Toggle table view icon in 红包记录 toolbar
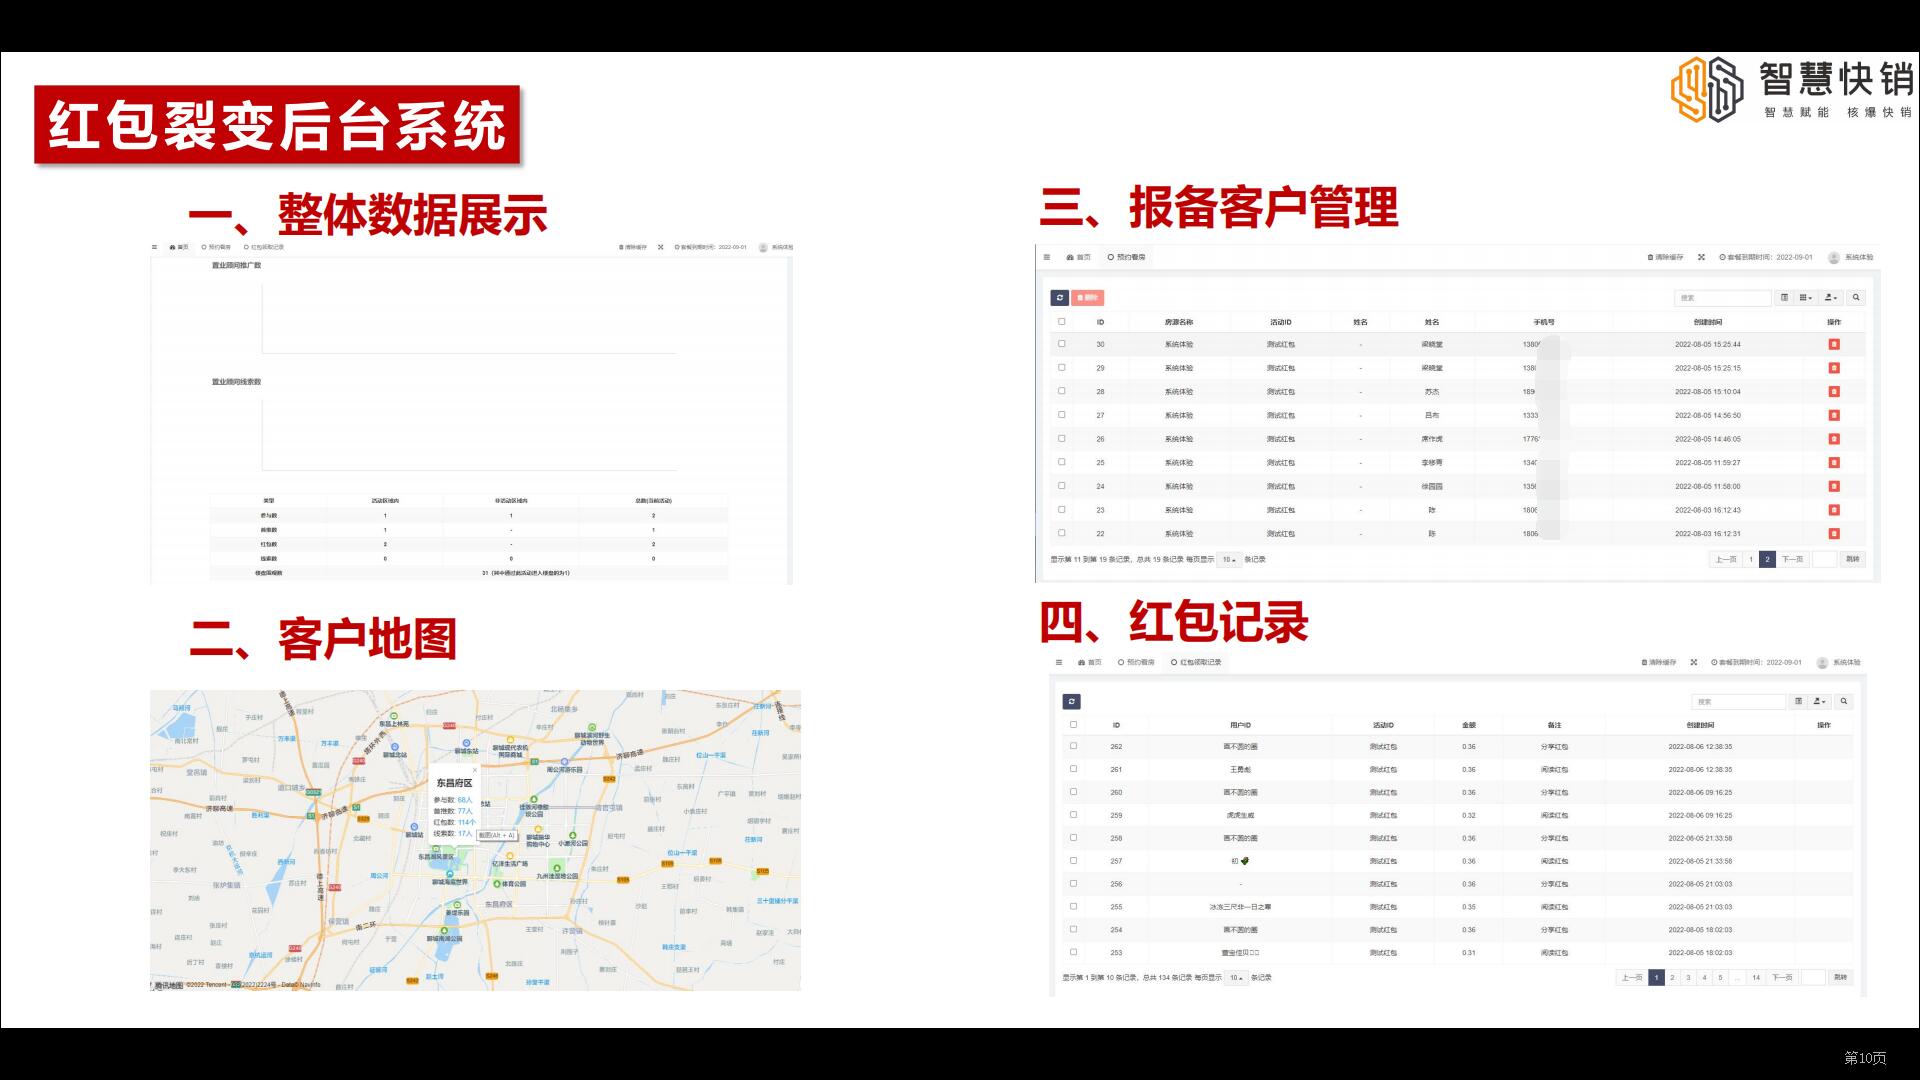Viewport: 1920px width, 1080px height. (1798, 702)
